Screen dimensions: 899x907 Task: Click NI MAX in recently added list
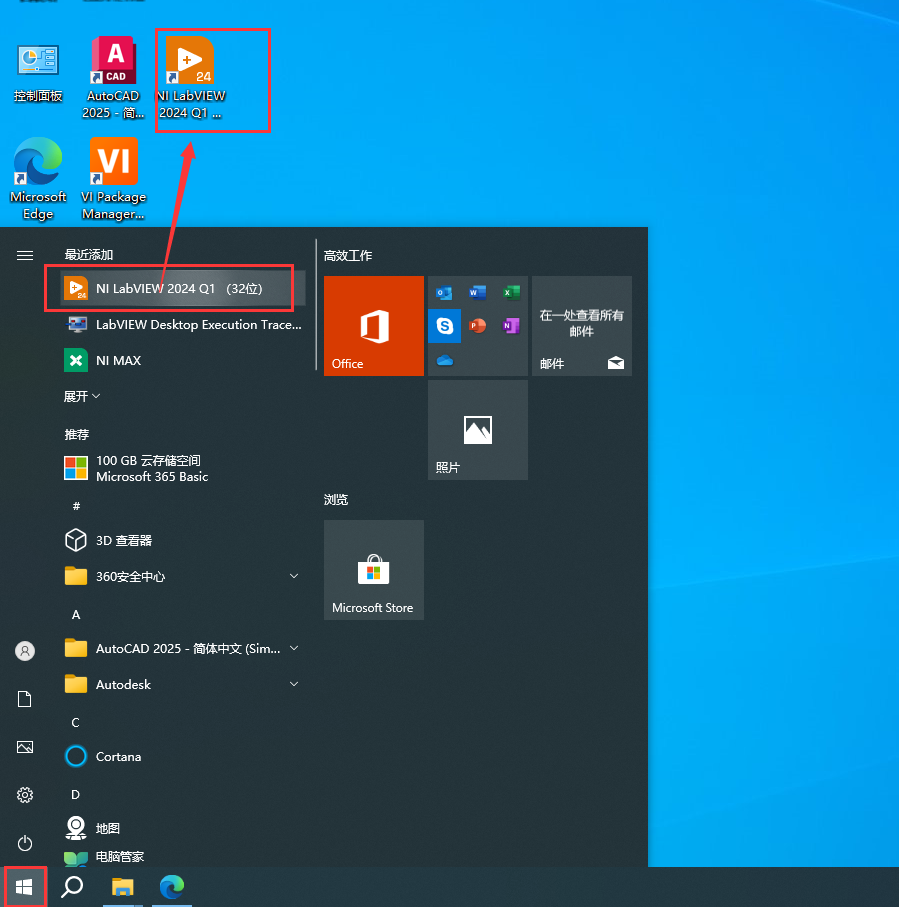pyautogui.click(x=118, y=360)
